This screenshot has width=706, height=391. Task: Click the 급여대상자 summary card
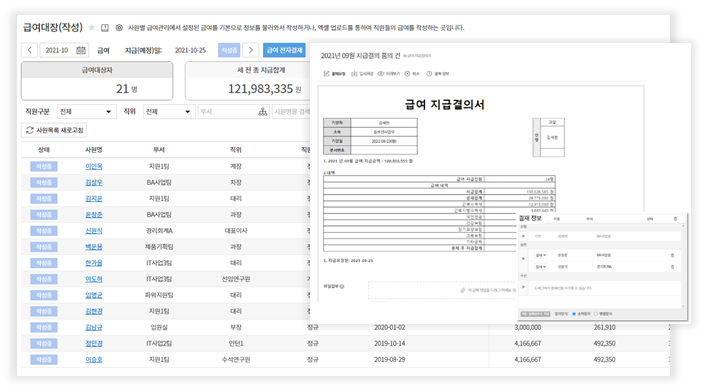point(97,81)
